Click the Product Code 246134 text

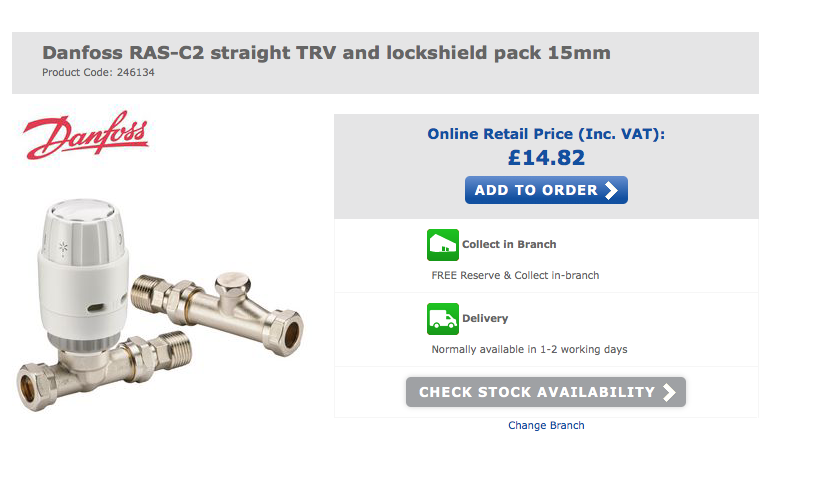coord(98,73)
